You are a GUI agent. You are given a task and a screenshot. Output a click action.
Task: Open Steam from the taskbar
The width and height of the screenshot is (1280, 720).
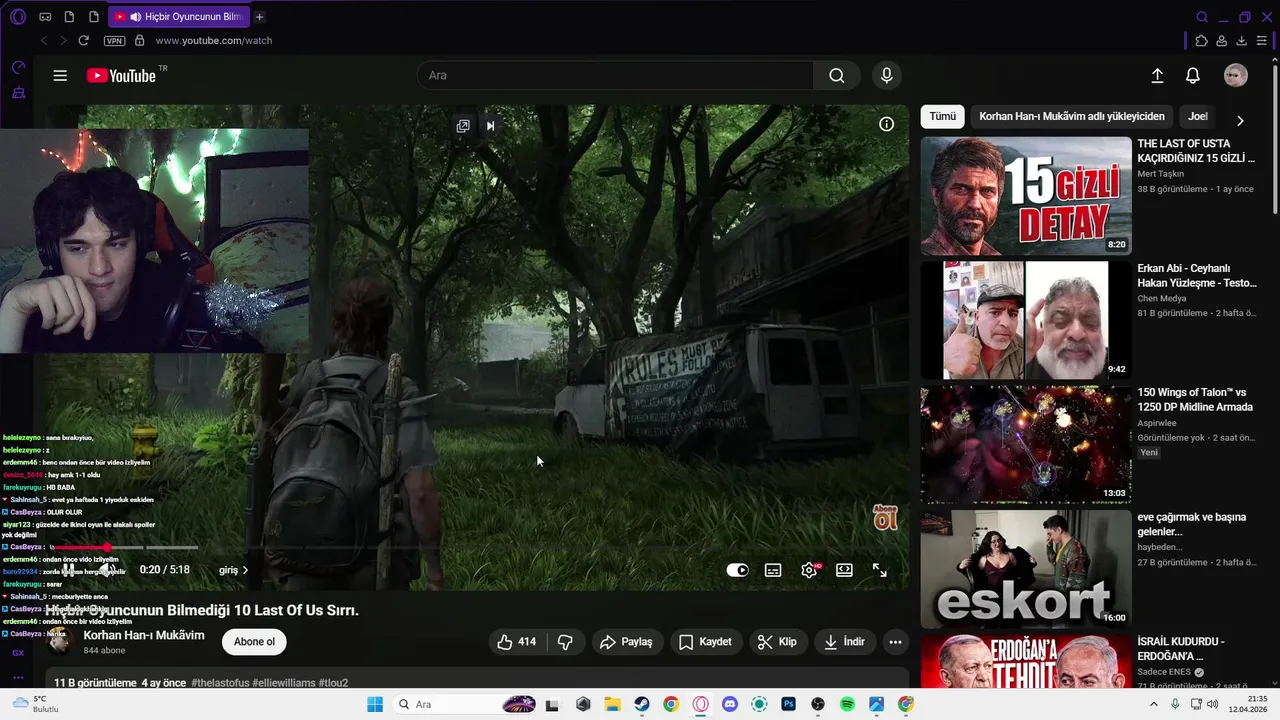[642, 704]
